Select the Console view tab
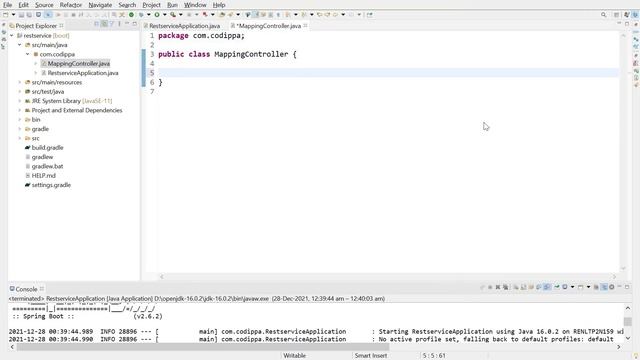The image size is (640, 360). pos(27,289)
